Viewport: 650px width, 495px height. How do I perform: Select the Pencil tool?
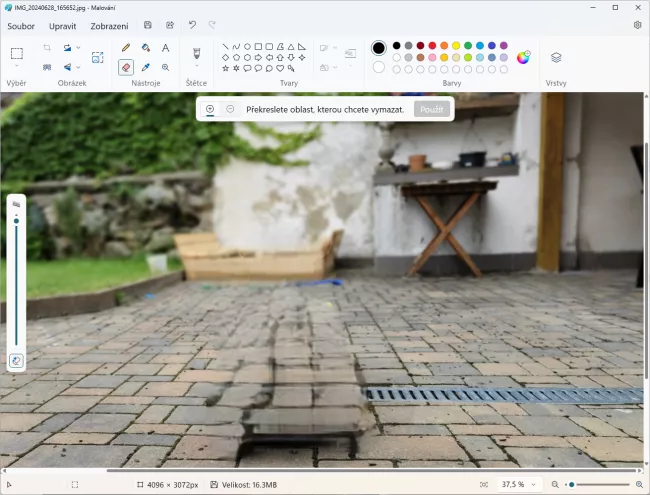click(126, 47)
